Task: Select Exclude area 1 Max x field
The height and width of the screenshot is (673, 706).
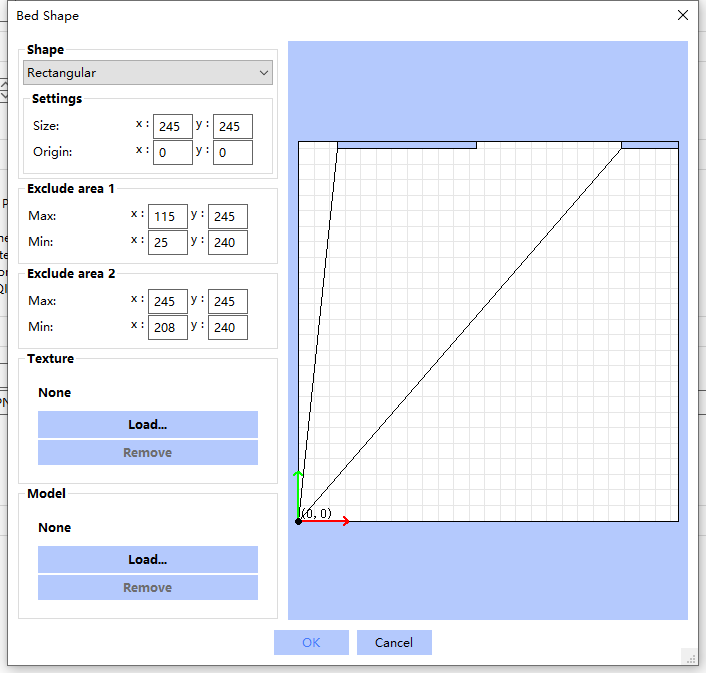Action: click(167, 216)
